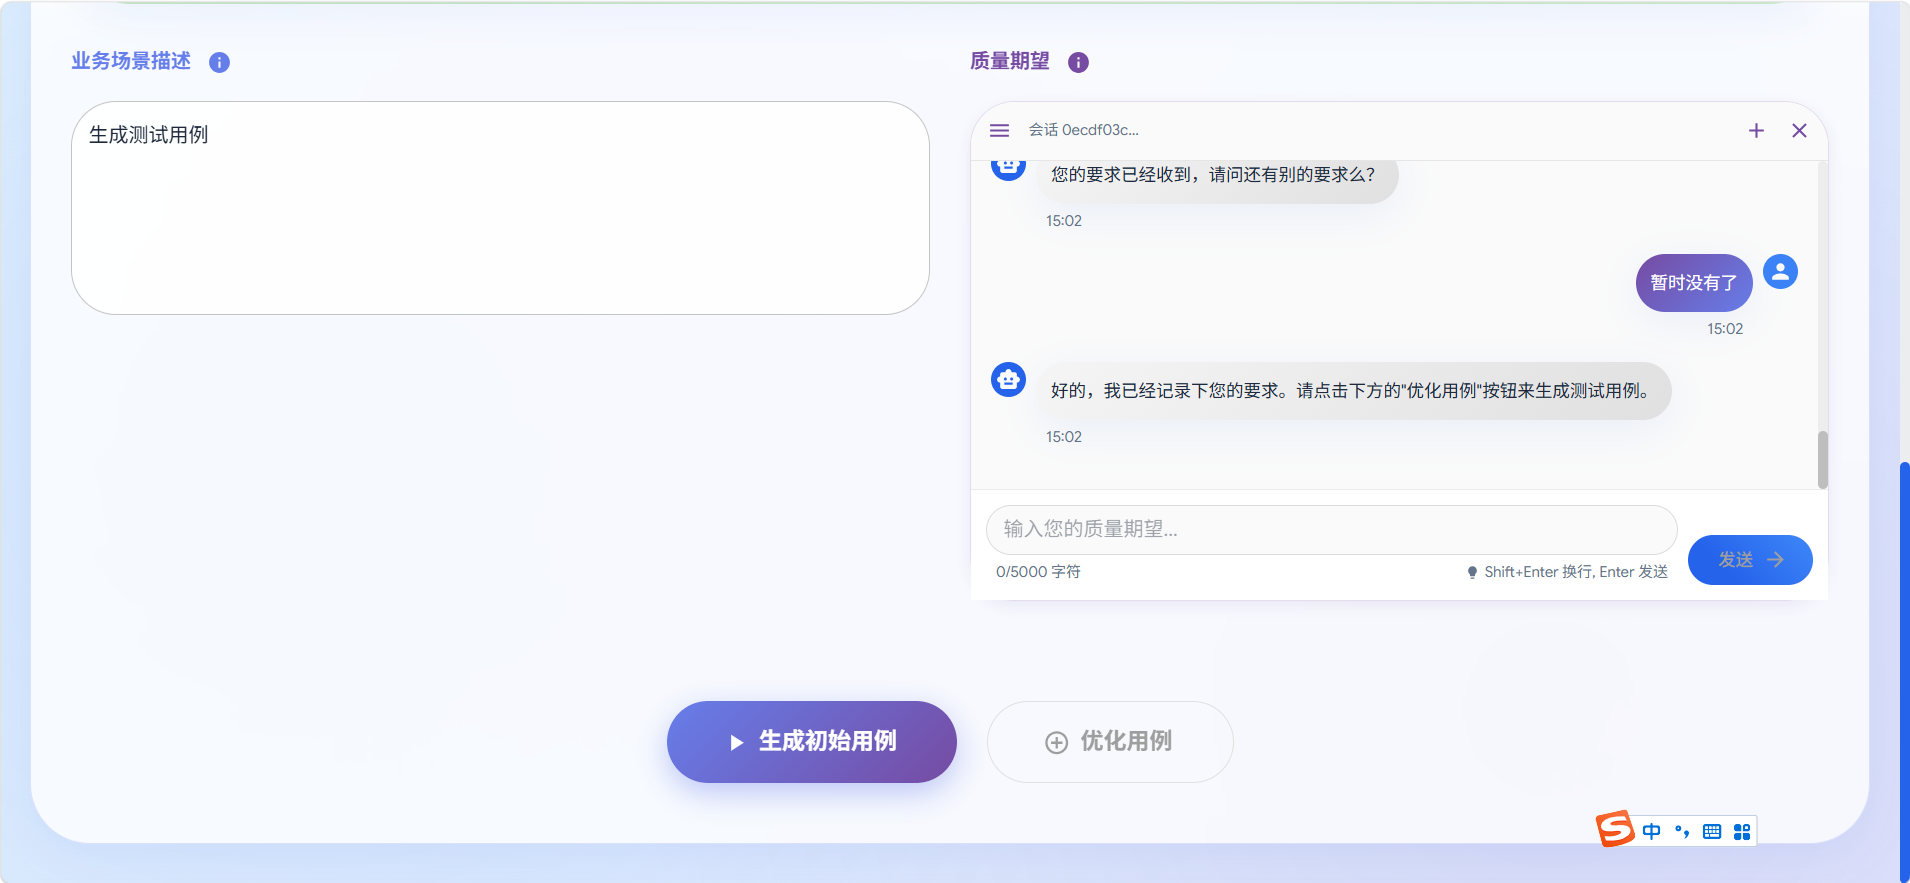The image size is (1910, 883).
Task: Click the 发送 send button
Action: (x=1750, y=560)
